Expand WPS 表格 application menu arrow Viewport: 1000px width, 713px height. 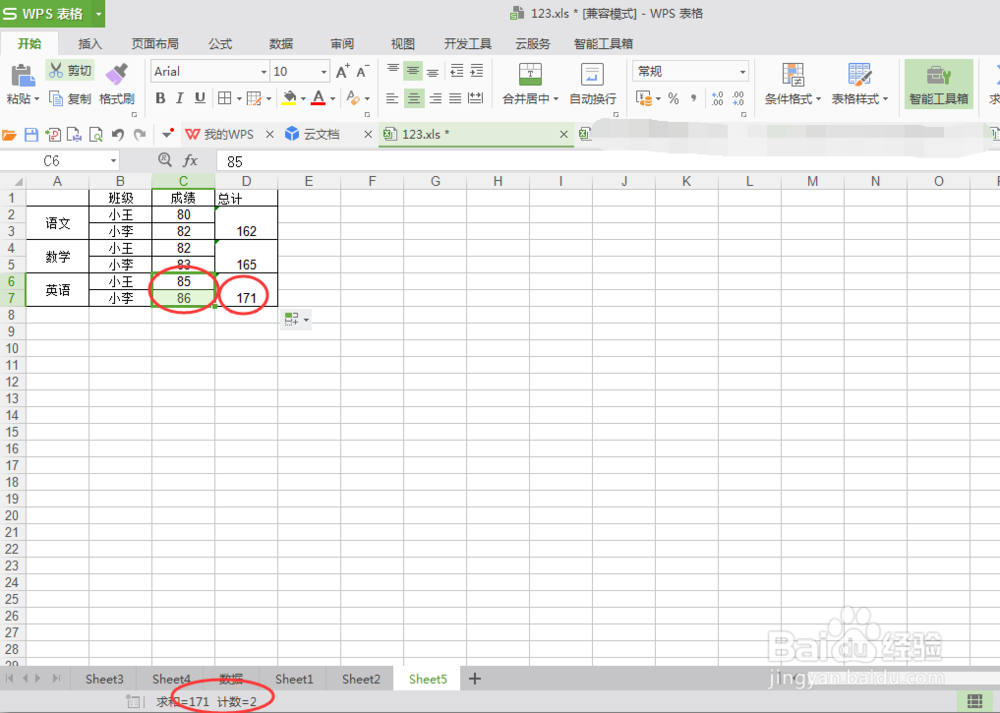[x=98, y=13]
